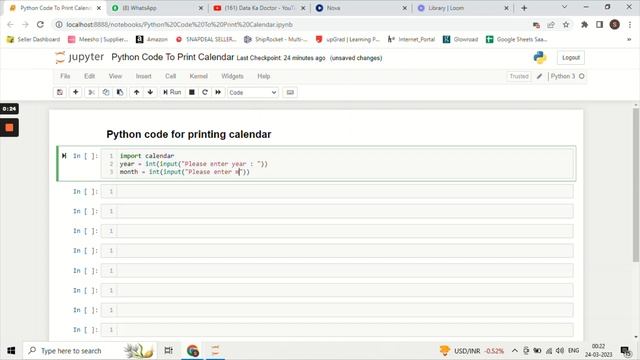Open the Amazon bookmark

[152, 39]
